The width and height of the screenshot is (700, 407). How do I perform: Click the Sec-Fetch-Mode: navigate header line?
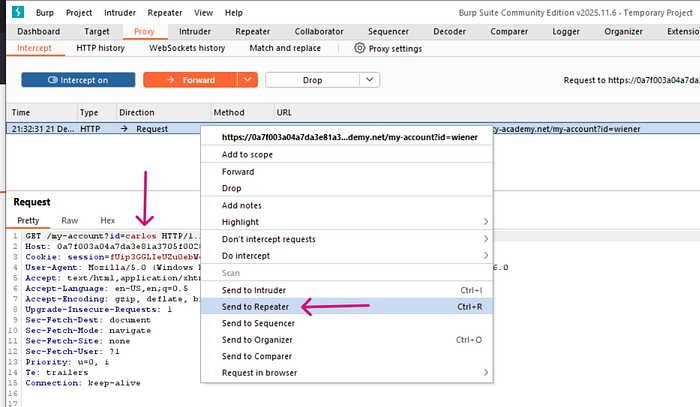88,330
